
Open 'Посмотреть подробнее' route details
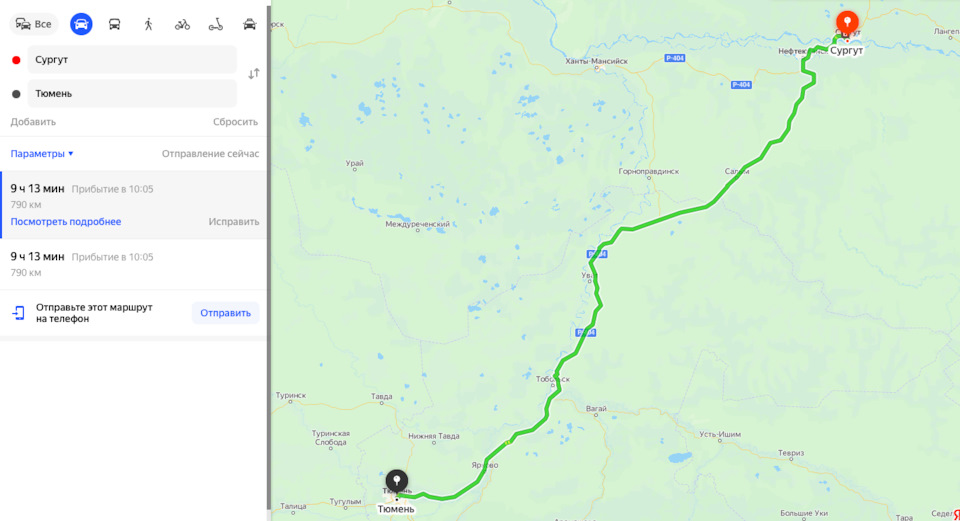(x=66, y=222)
